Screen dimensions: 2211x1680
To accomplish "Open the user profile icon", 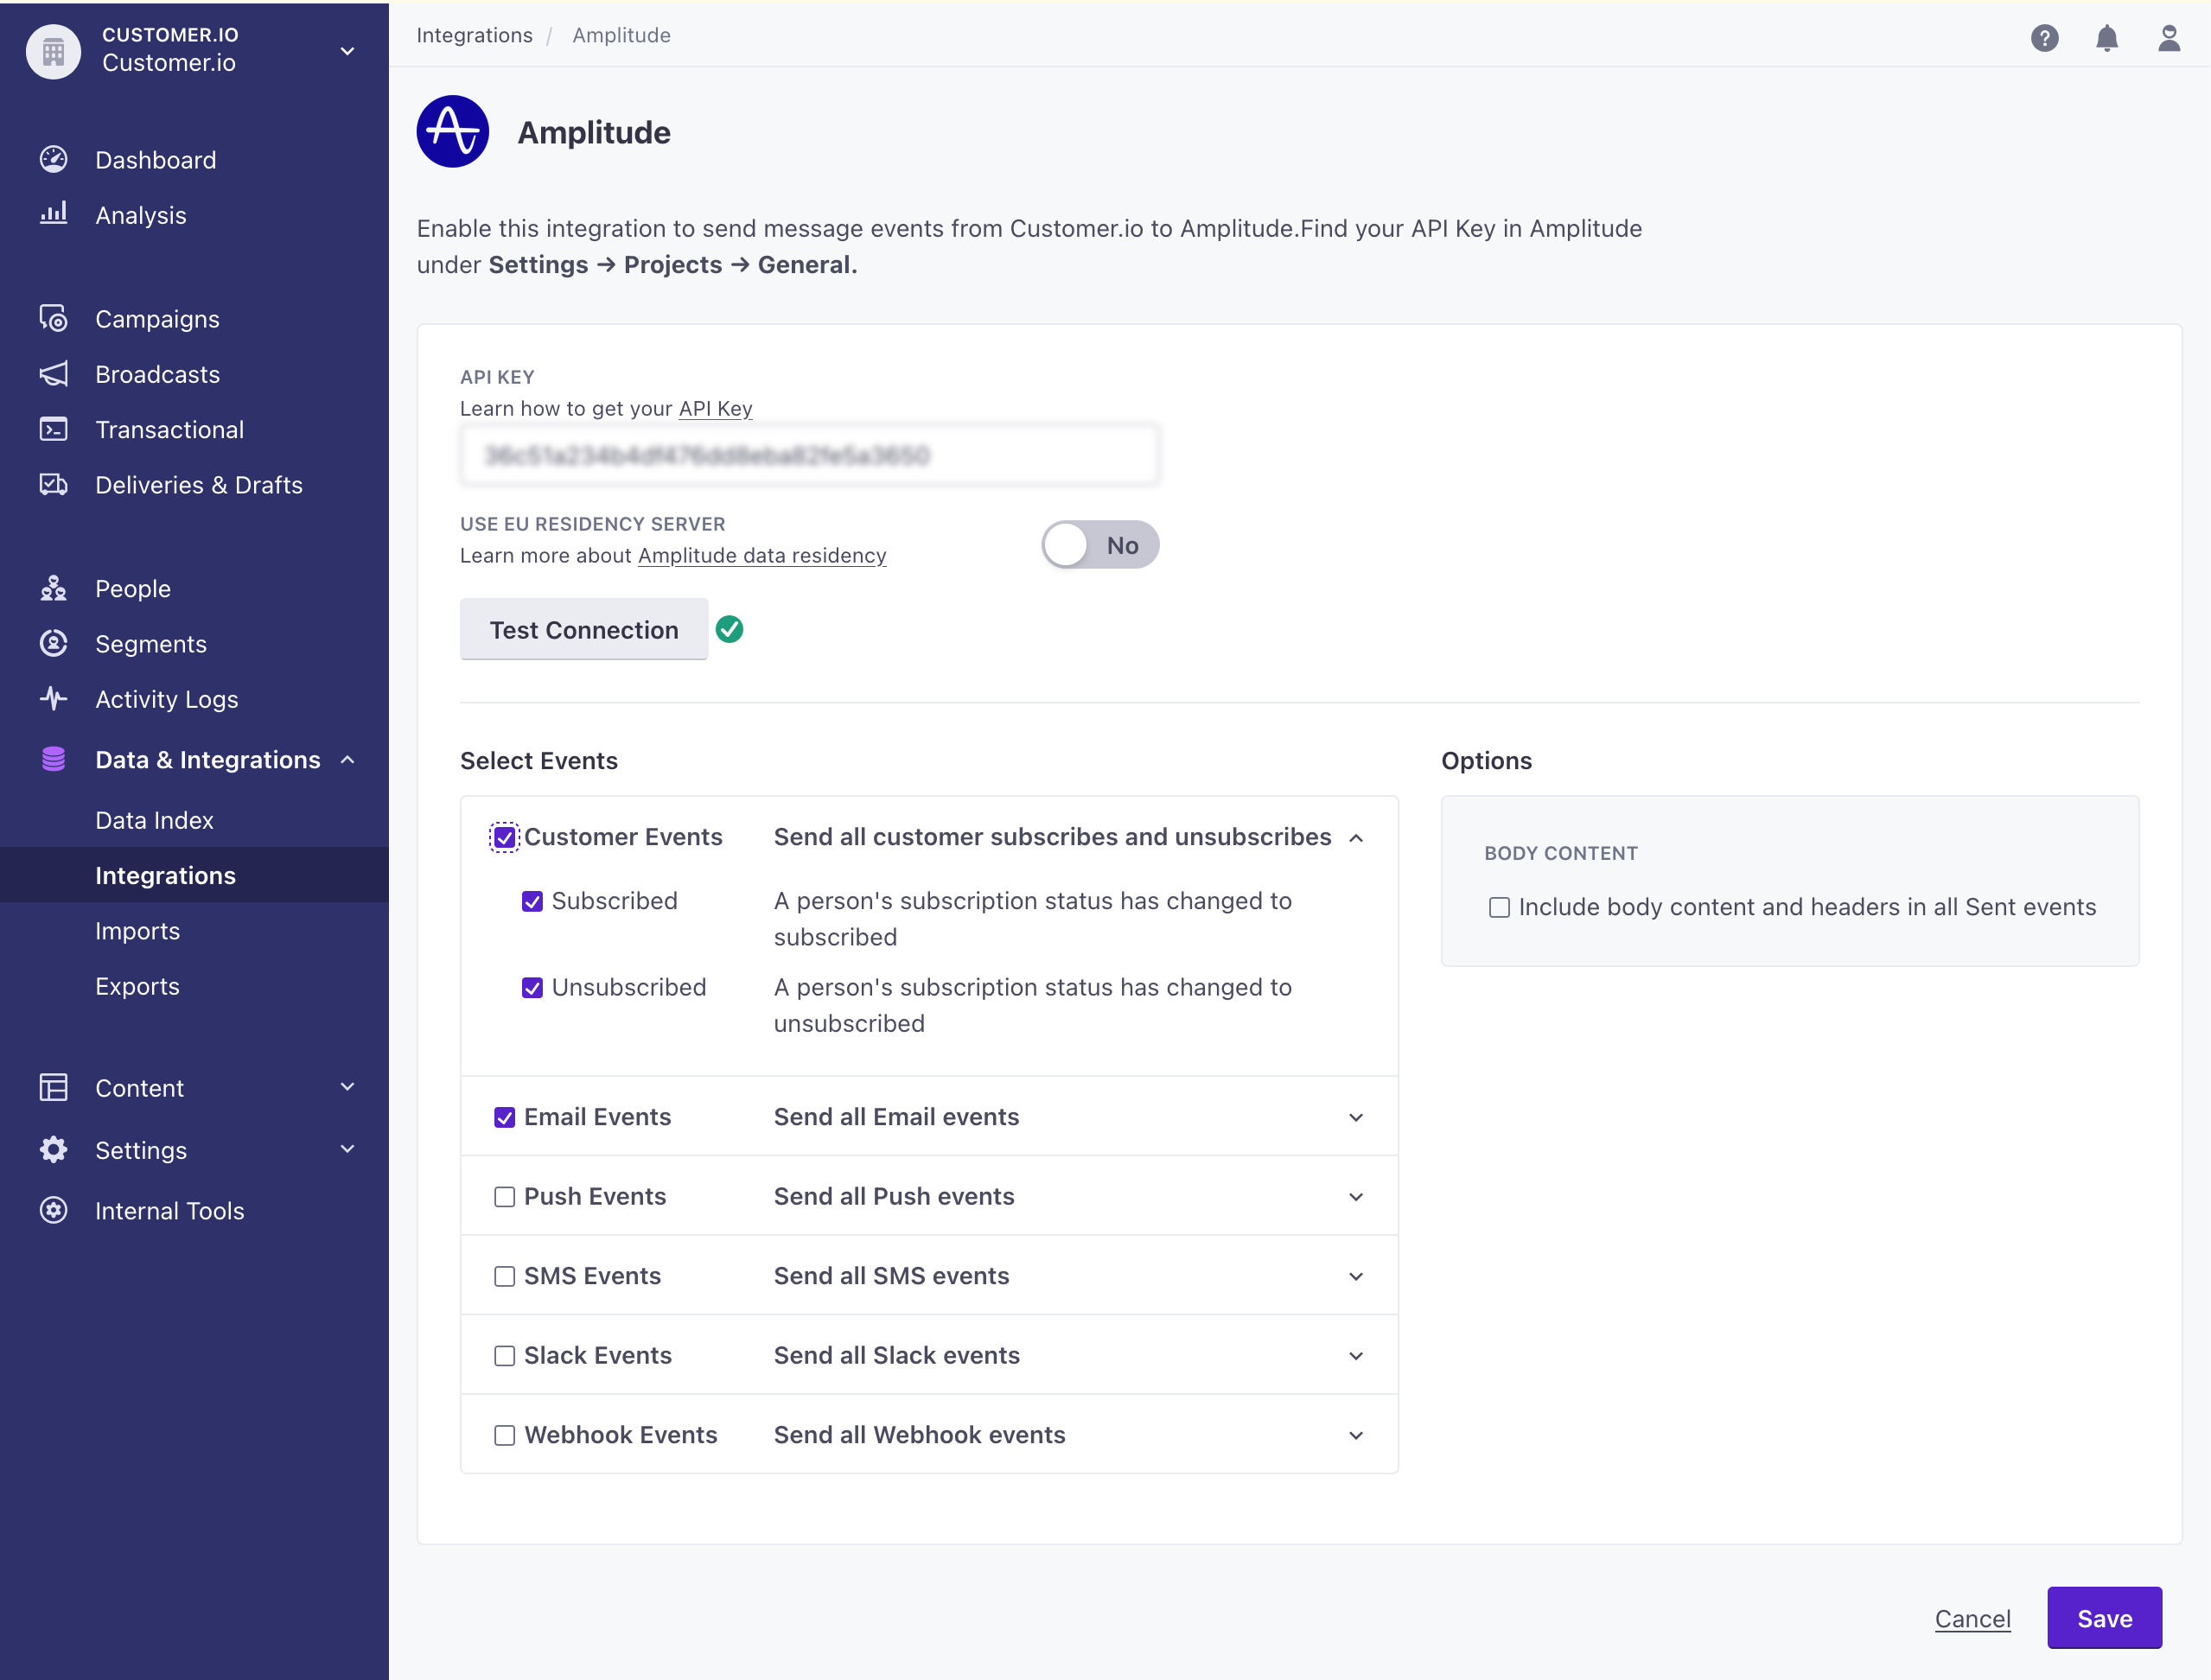I will [2168, 38].
